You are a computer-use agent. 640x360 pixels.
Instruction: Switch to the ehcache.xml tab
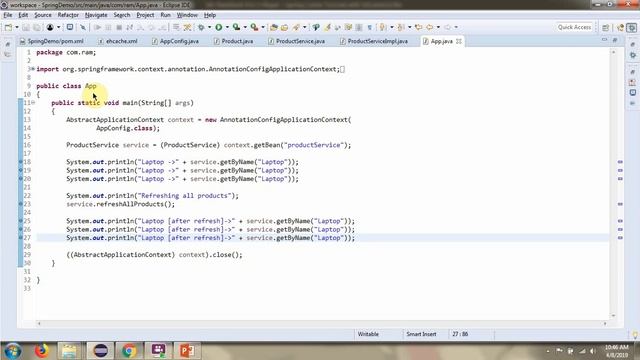tap(118, 41)
